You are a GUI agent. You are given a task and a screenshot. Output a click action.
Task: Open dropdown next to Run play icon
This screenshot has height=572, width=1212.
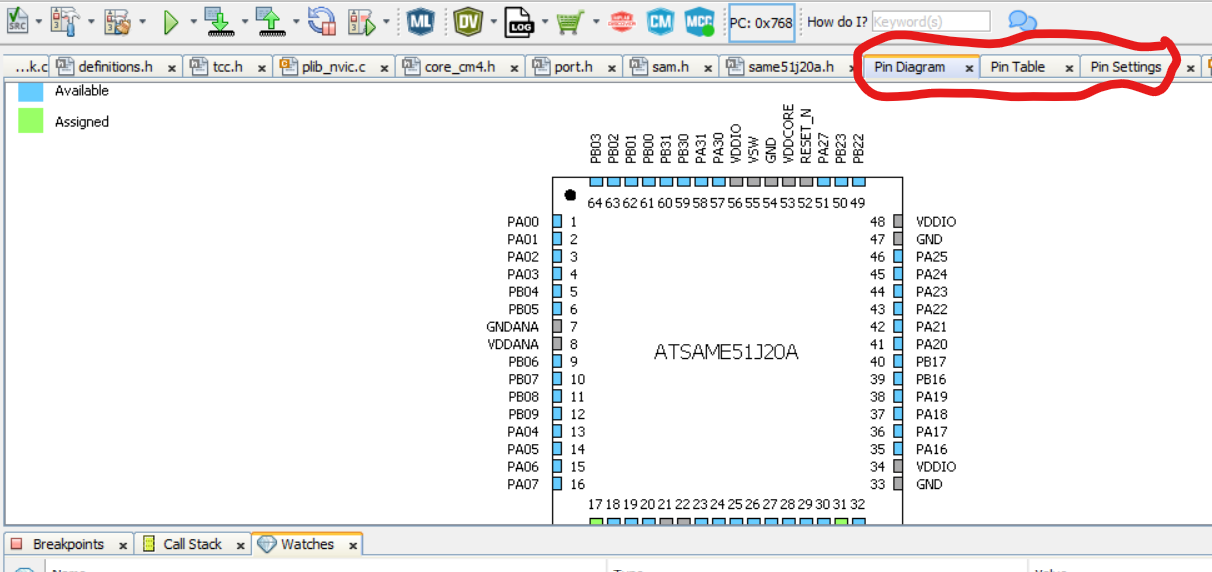pyautogui.click(x=192, y=21)
